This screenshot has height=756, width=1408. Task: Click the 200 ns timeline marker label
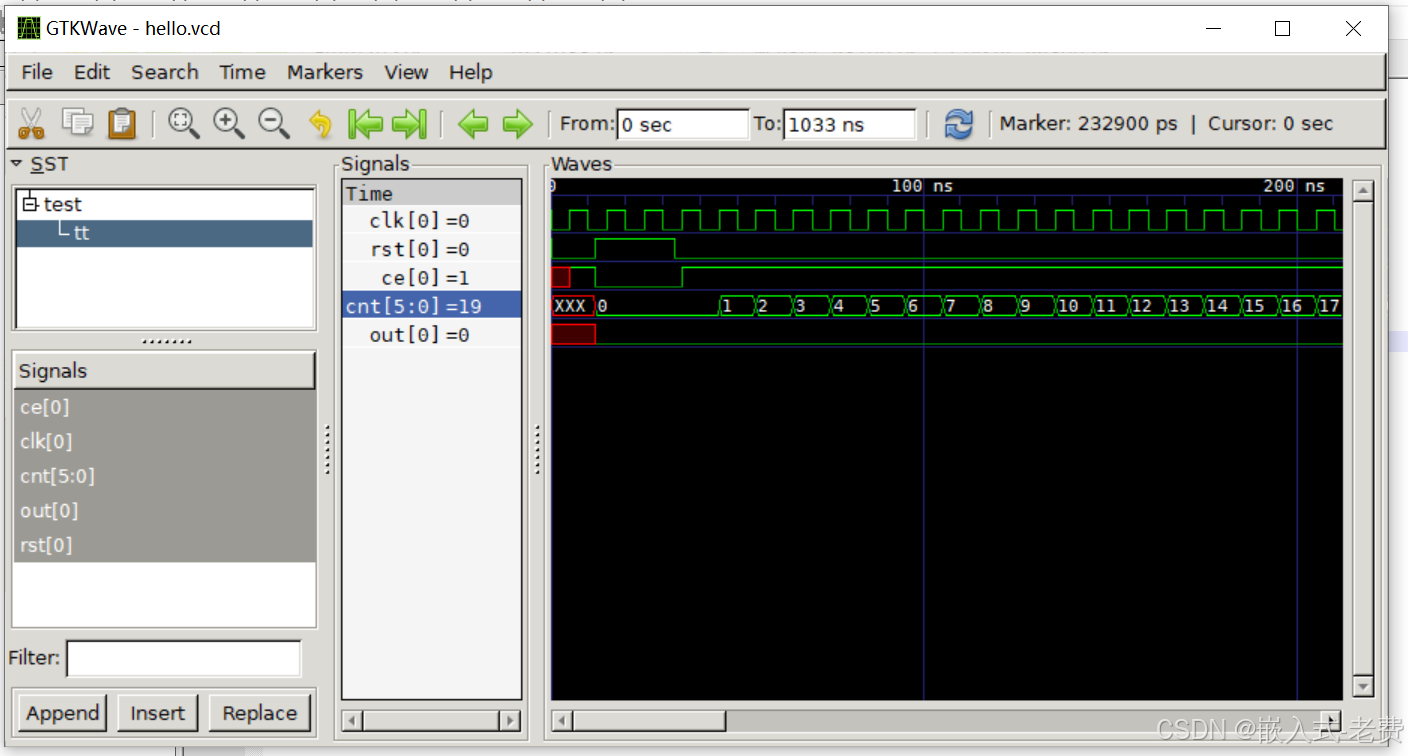pos(1294,186)
